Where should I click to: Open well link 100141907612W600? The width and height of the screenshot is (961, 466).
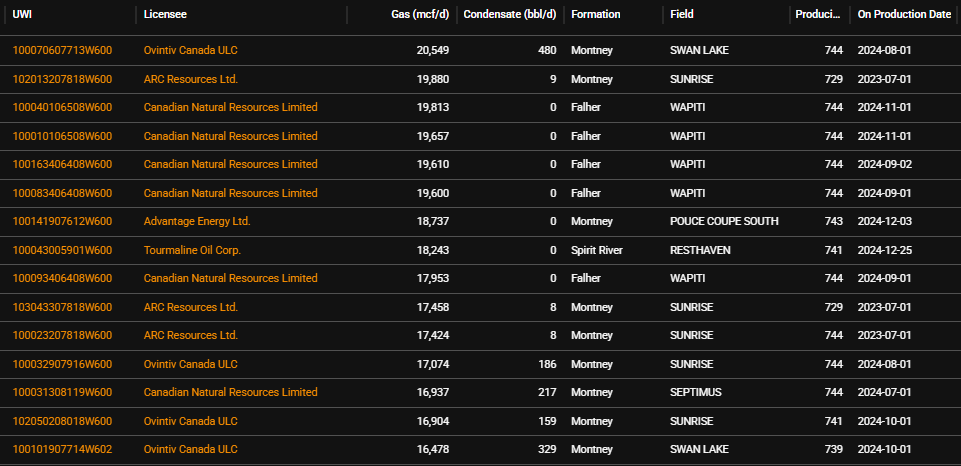(62, 221)
